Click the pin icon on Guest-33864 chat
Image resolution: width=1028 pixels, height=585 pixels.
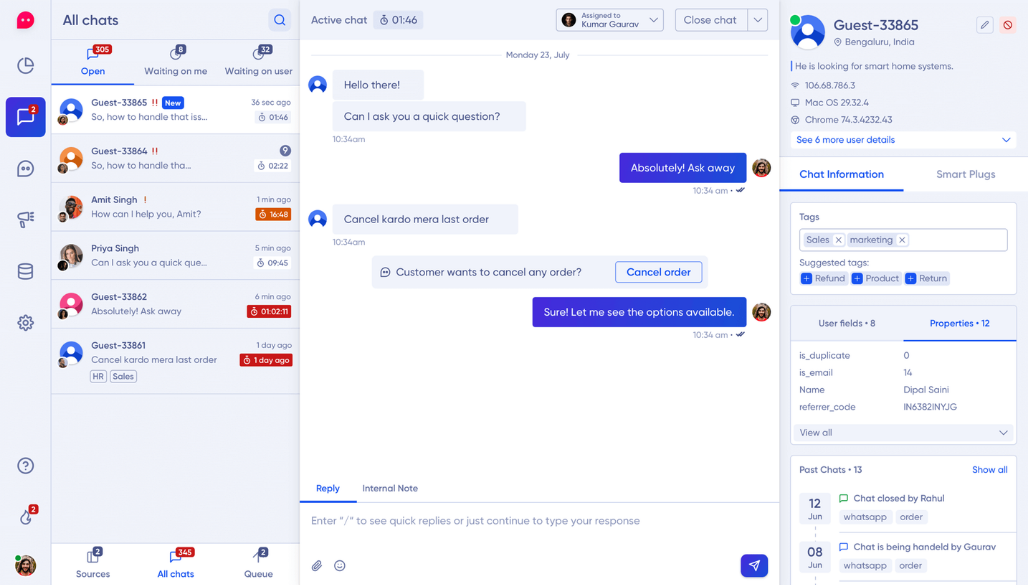[x=285, y=151]
